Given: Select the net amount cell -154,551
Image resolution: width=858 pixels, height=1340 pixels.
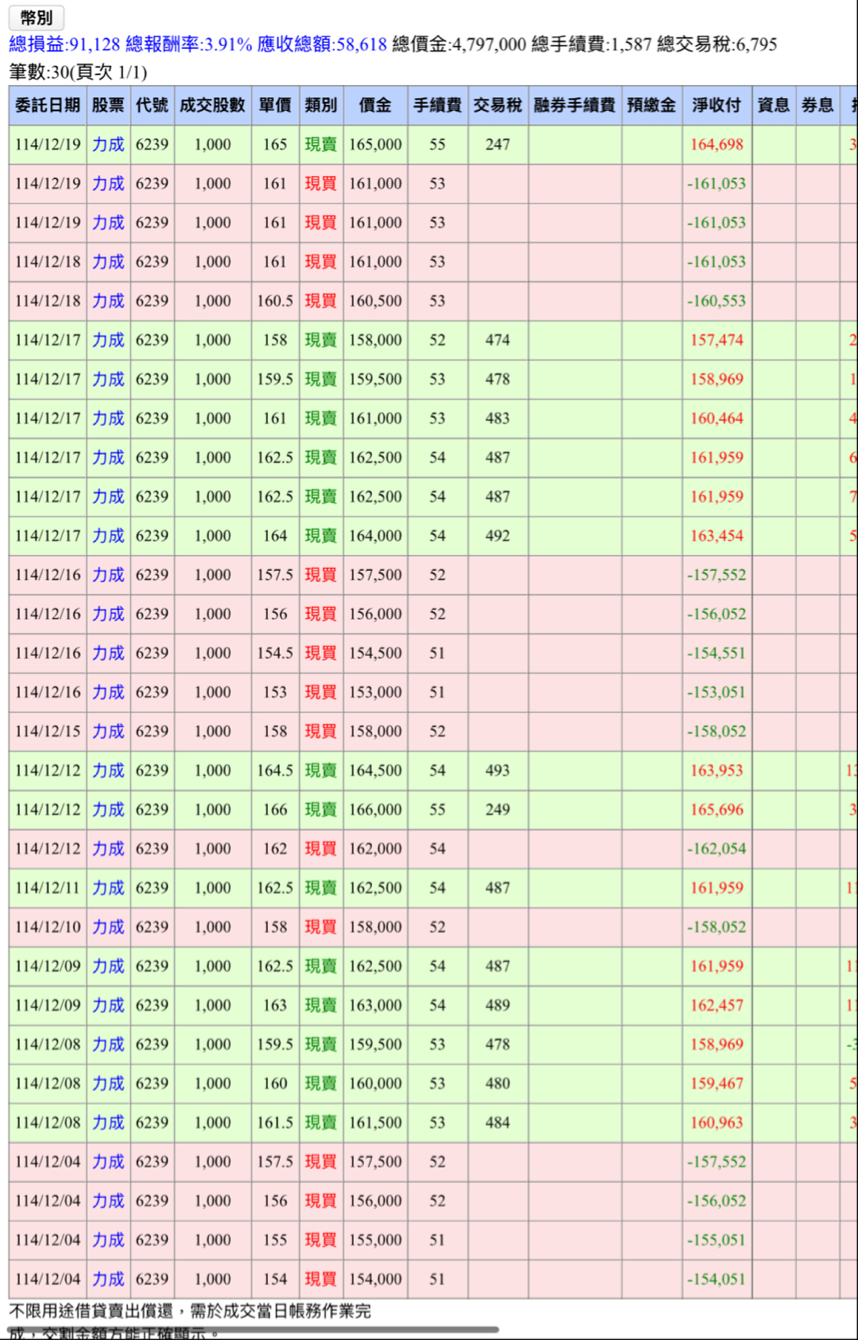Looking at the screenshot, I should tap(716, 653).
